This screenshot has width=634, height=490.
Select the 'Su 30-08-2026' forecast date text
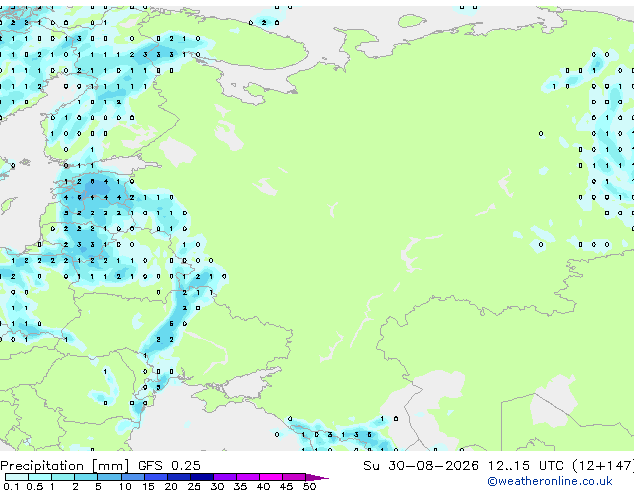[421, 466]
